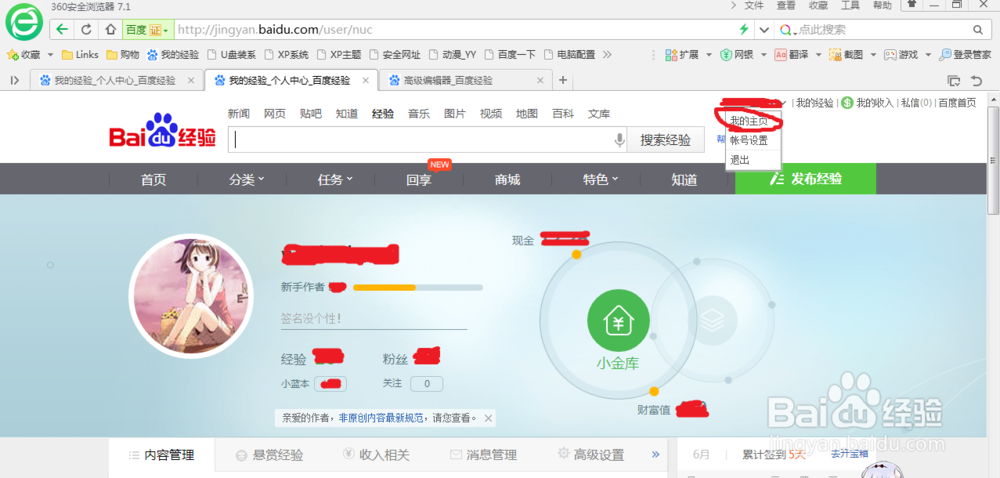Screen dimensions: 1000x478
Task: Expand the 截图 dropdown arrow
Action: 873,55
